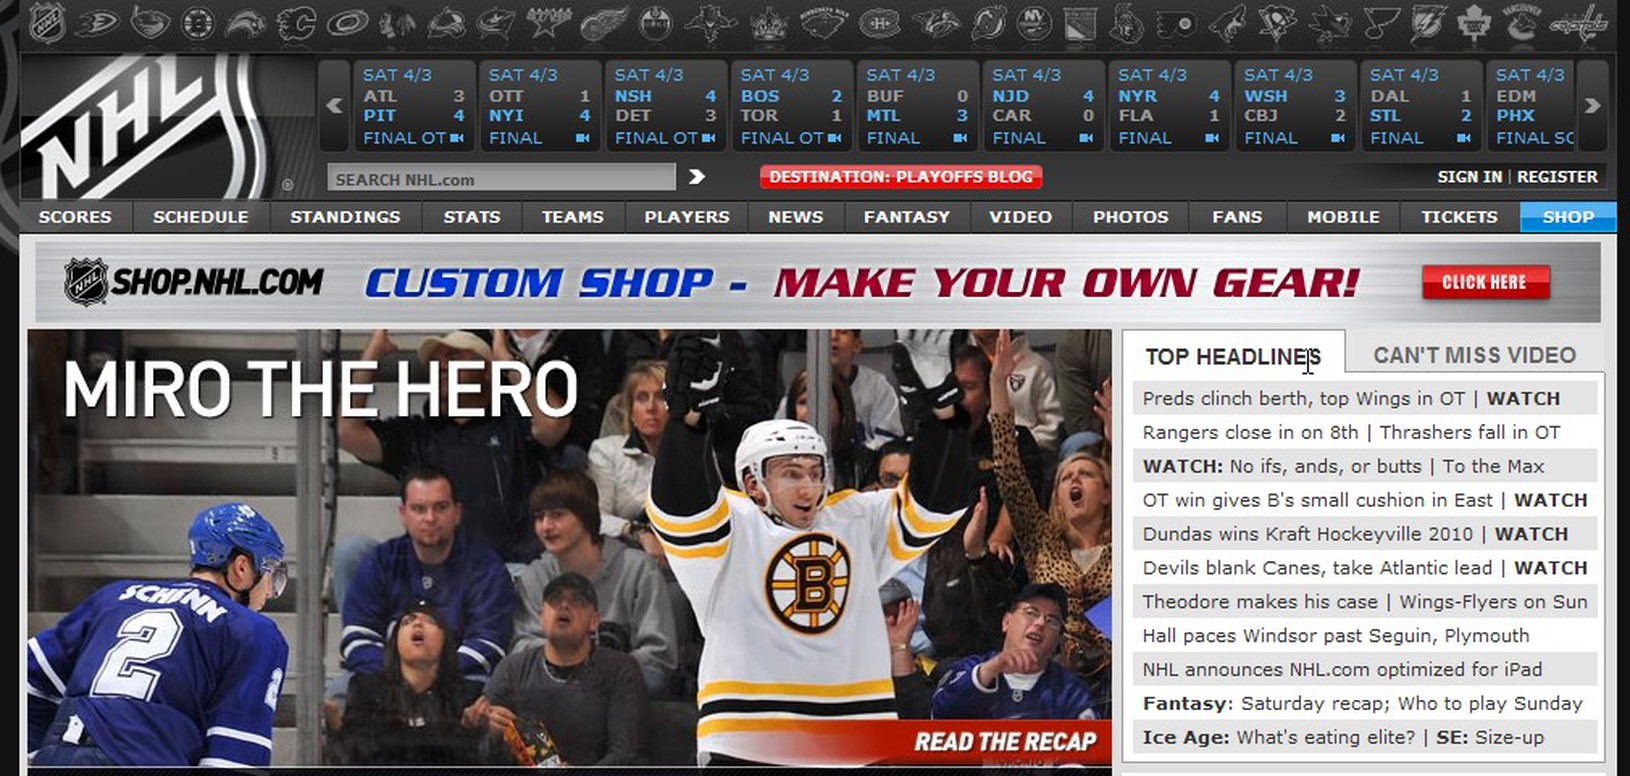
Task: Open the BOS vs TOR game score box
Action: 791,105
